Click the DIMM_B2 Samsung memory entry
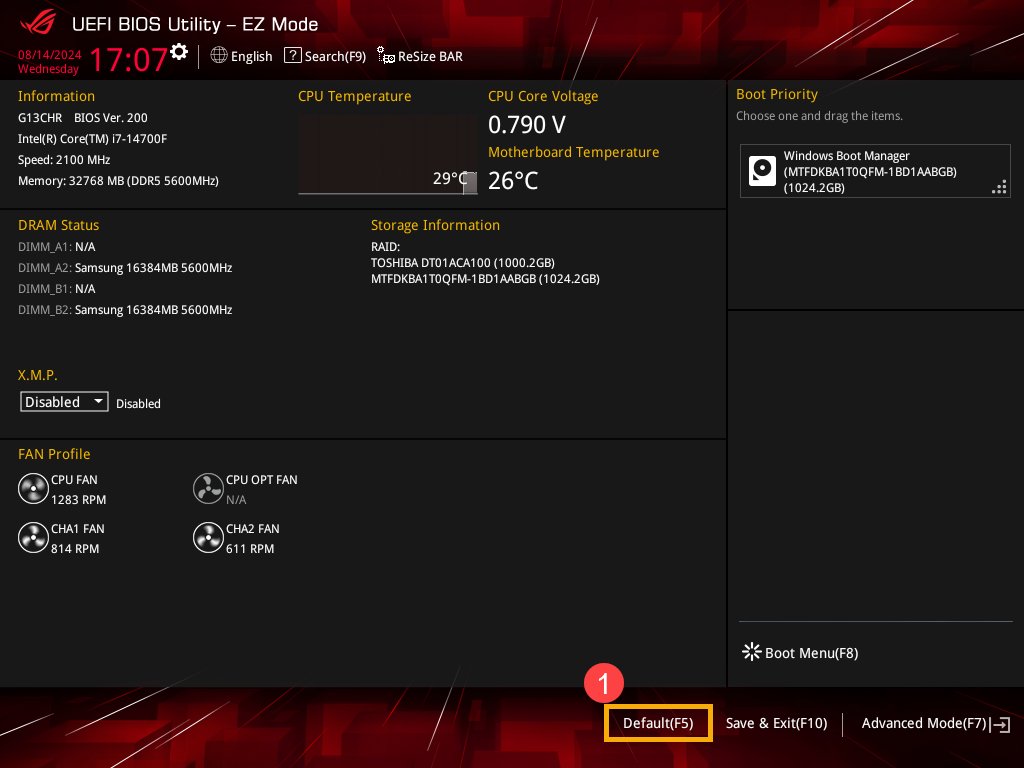Viewport: 1024px width, 768px height. pyautogui.click(x=125, y=310)
